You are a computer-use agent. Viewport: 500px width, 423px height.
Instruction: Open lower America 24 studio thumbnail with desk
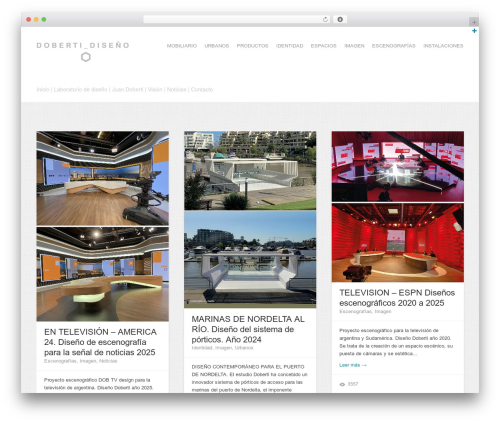point(103,274)
